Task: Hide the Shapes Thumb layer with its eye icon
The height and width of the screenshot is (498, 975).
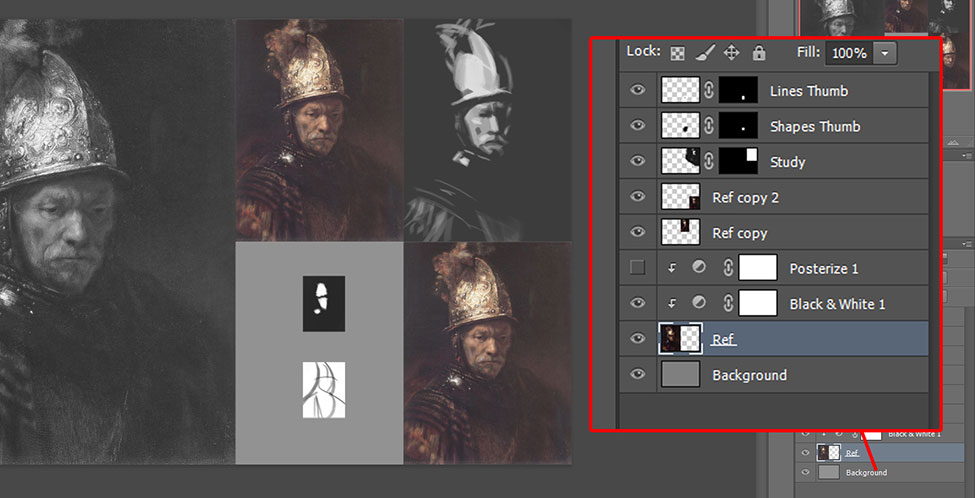Action: pos(637,126)
